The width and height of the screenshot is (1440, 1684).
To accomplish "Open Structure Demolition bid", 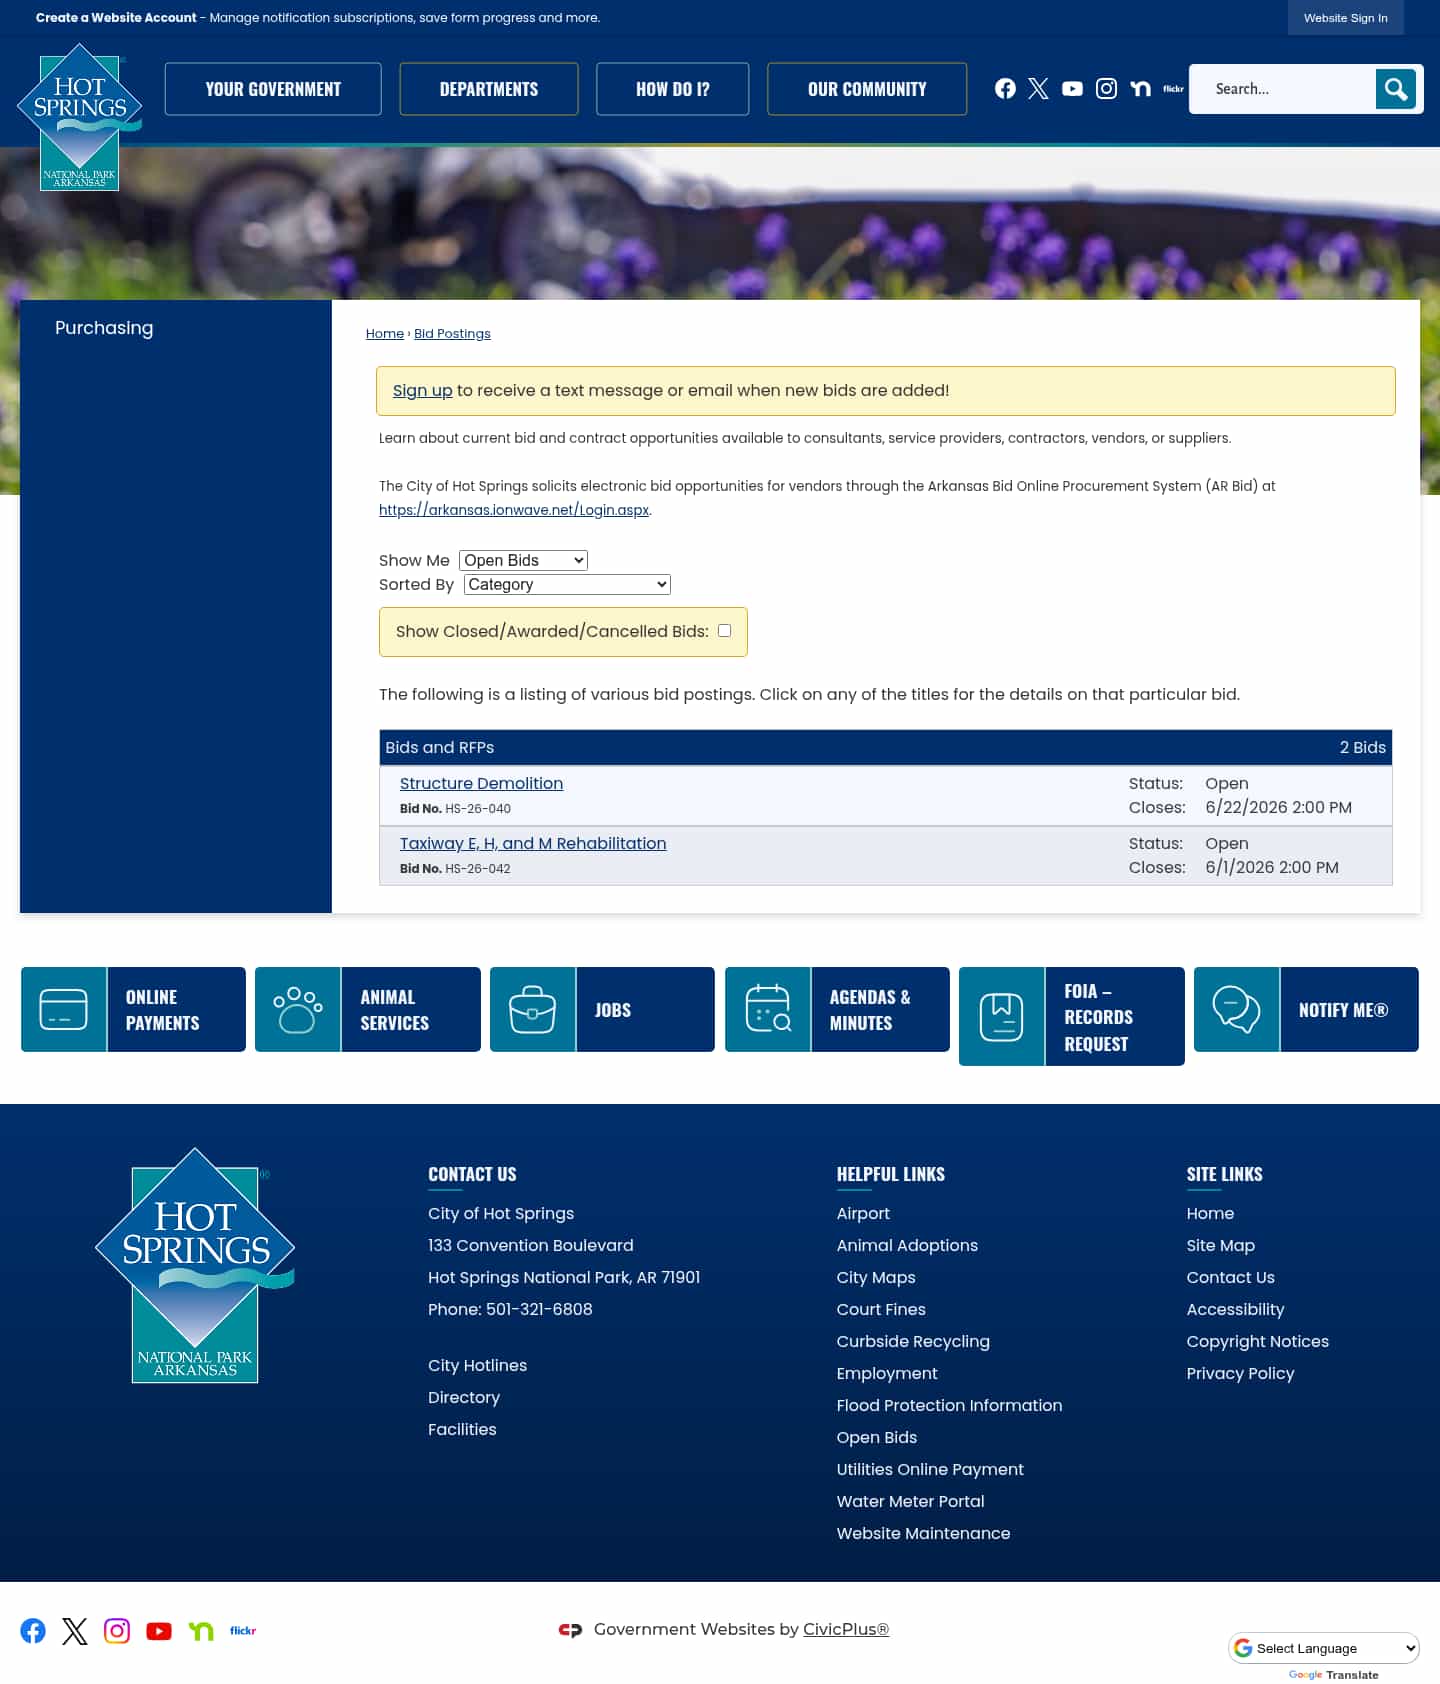I will pos(481,784).
